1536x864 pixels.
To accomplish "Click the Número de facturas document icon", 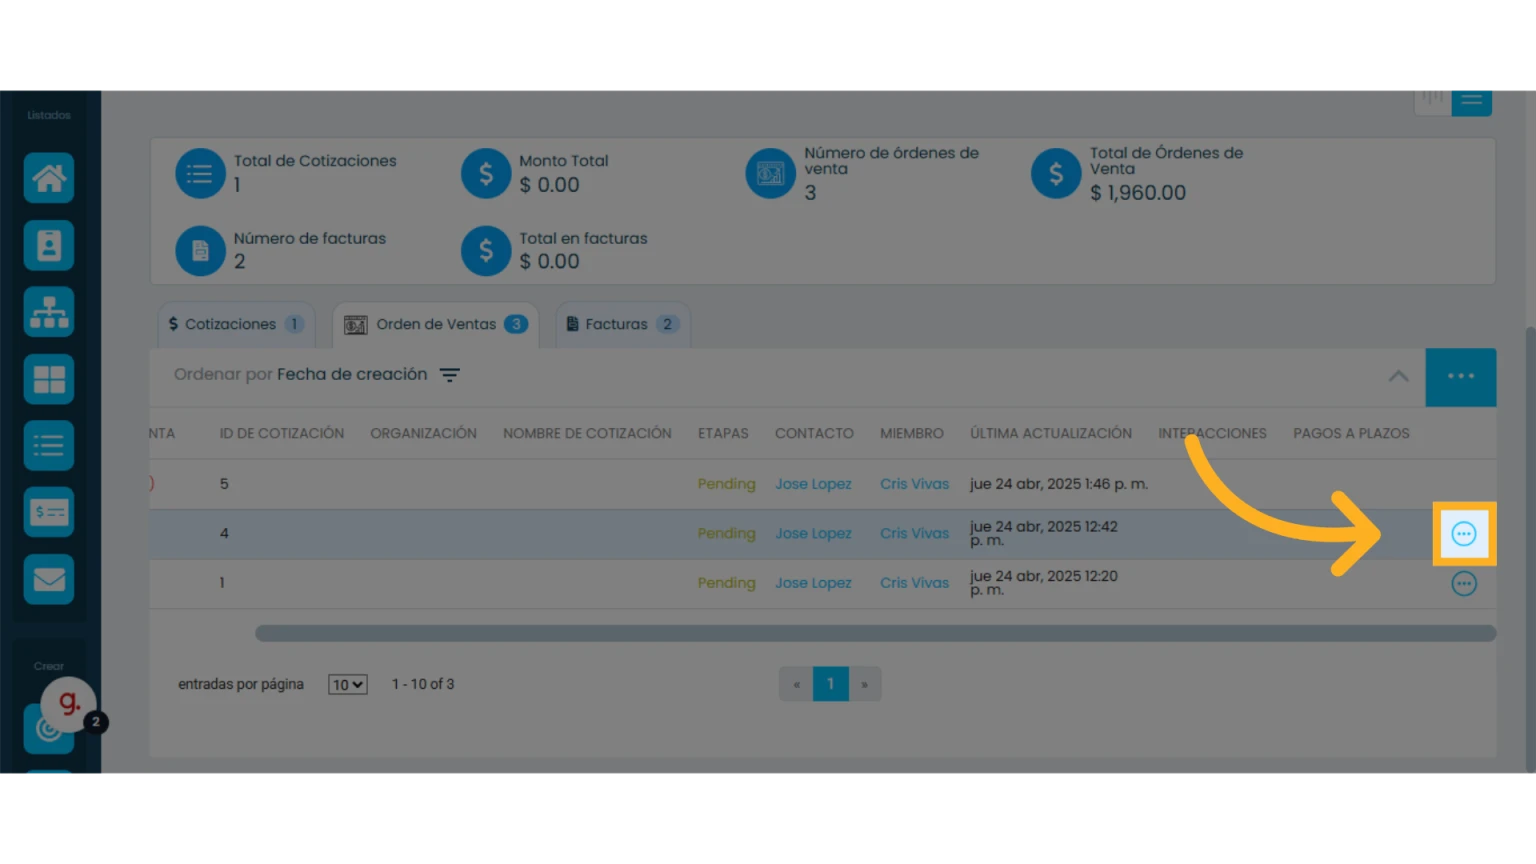I will pyautogui.click(x=200, y=250).
